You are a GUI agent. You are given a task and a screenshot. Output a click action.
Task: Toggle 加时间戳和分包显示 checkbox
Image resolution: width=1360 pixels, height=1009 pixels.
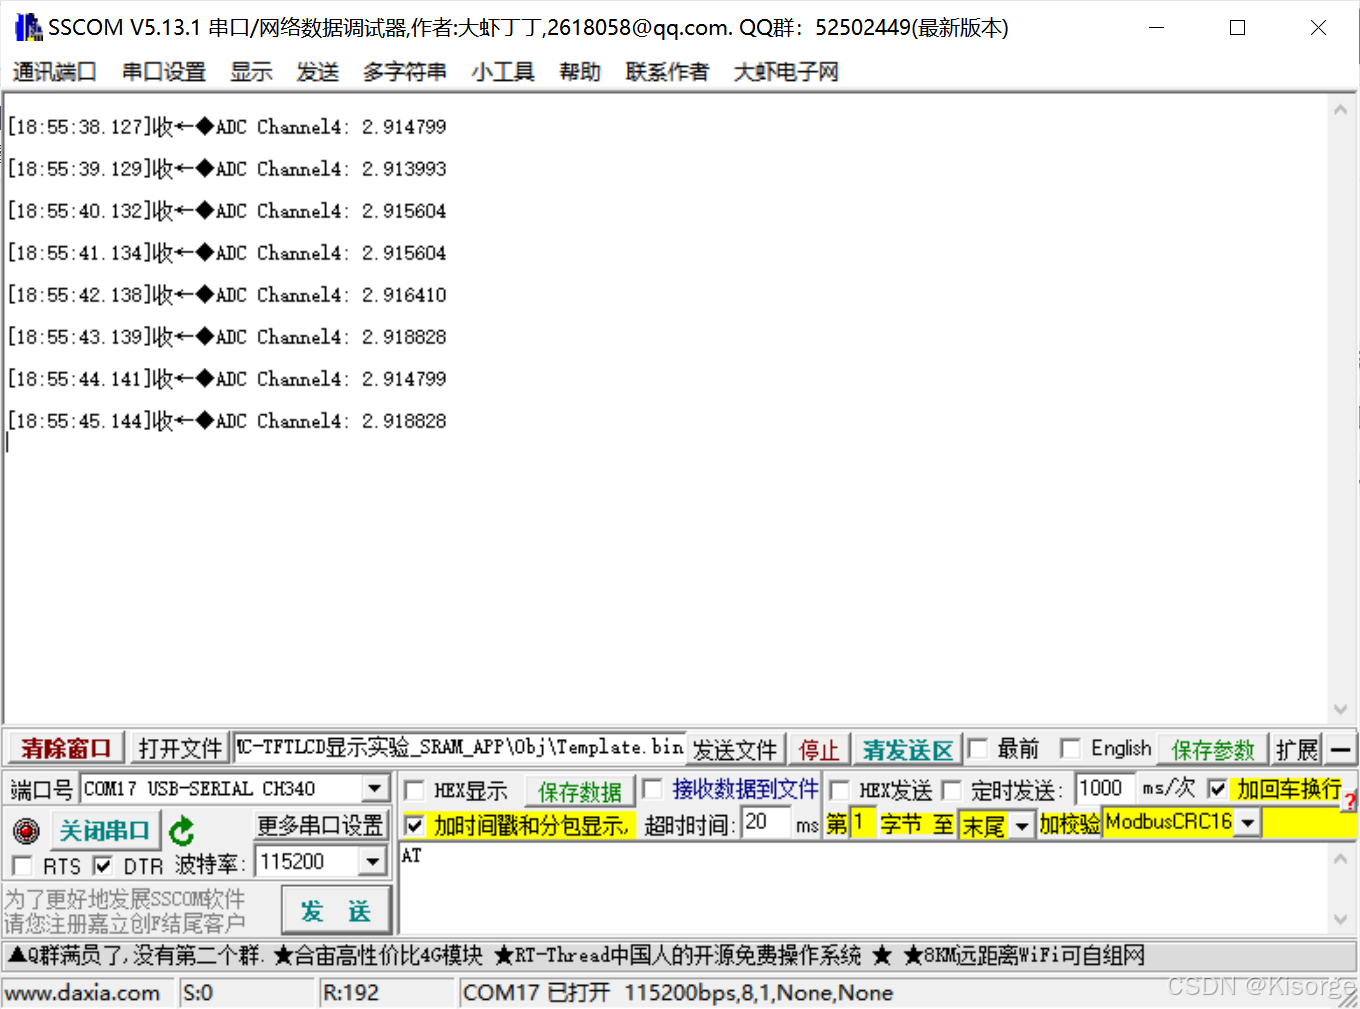pos(415,825)
